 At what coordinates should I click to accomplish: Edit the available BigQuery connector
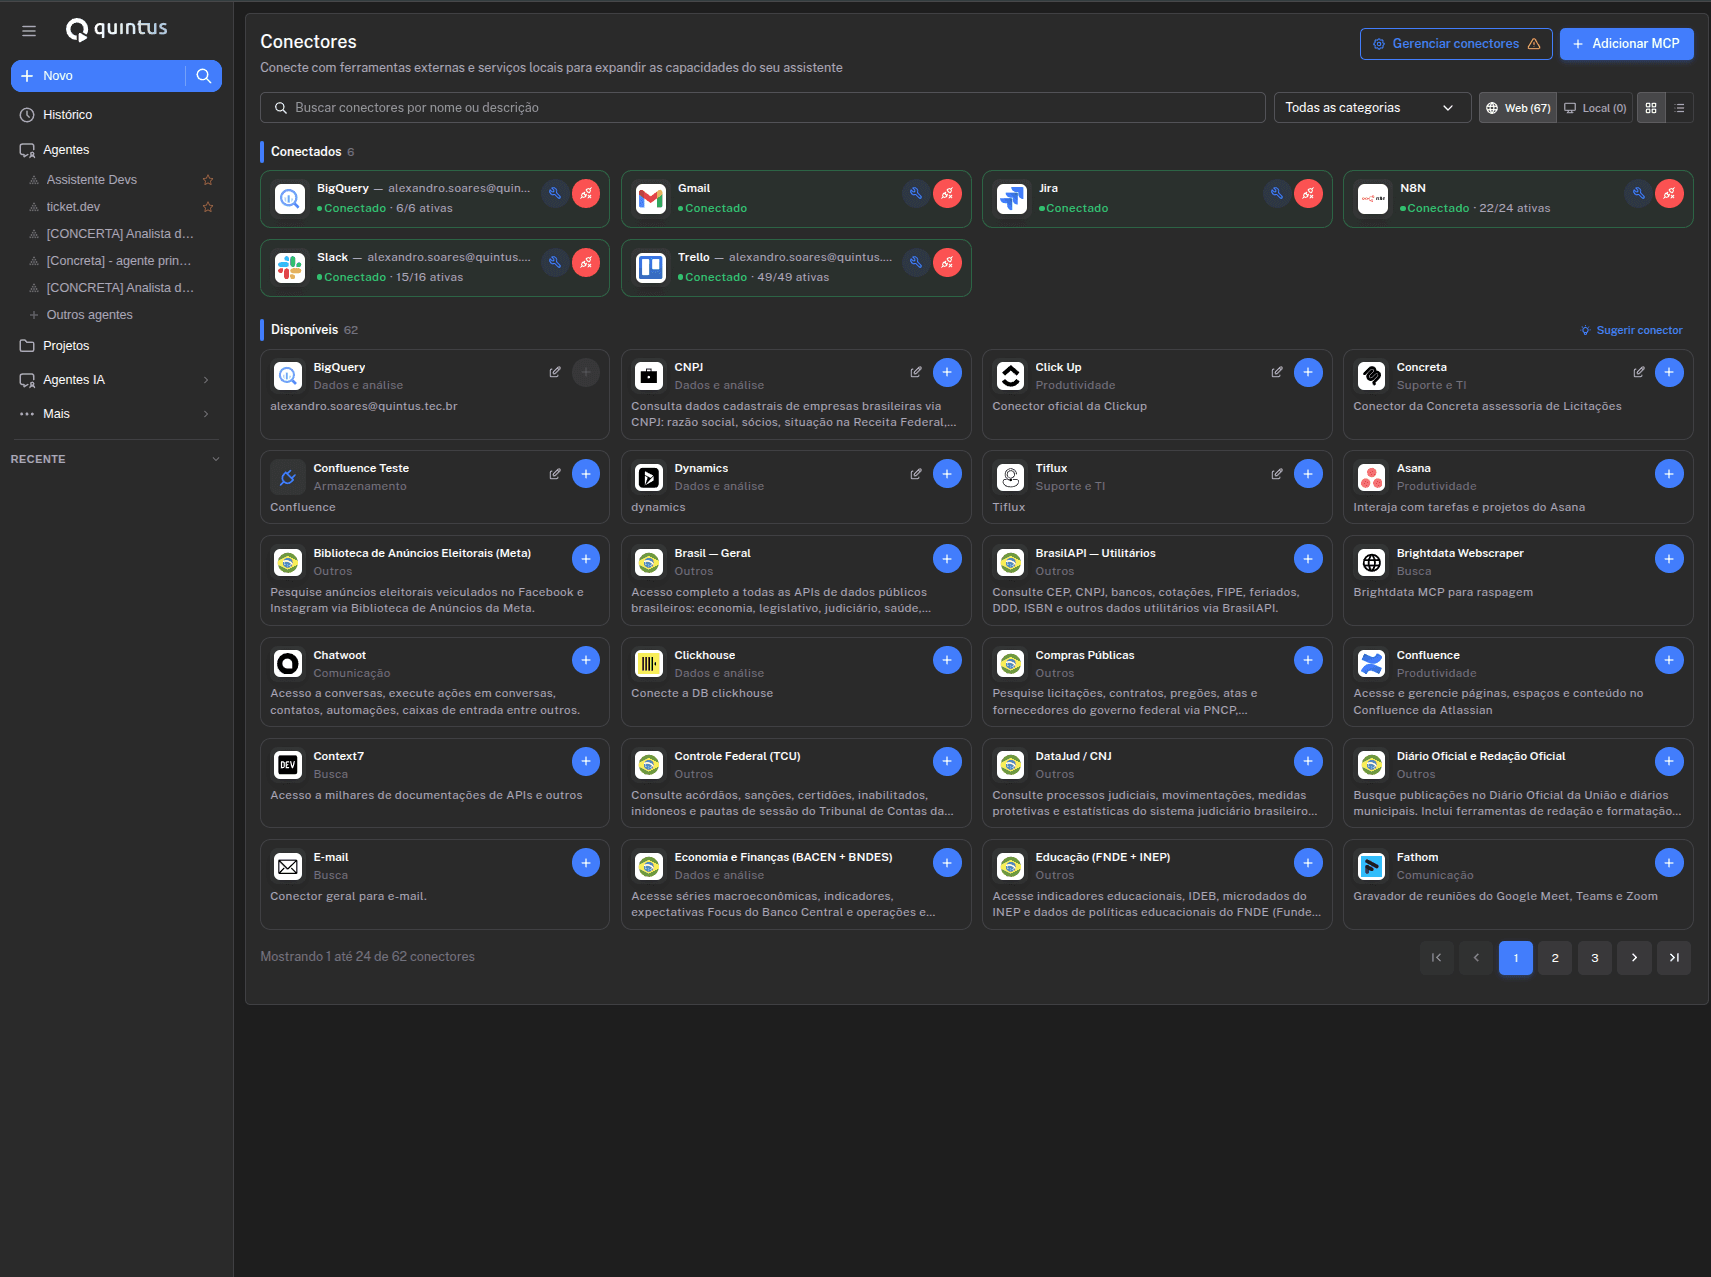(x=555, y=372)
